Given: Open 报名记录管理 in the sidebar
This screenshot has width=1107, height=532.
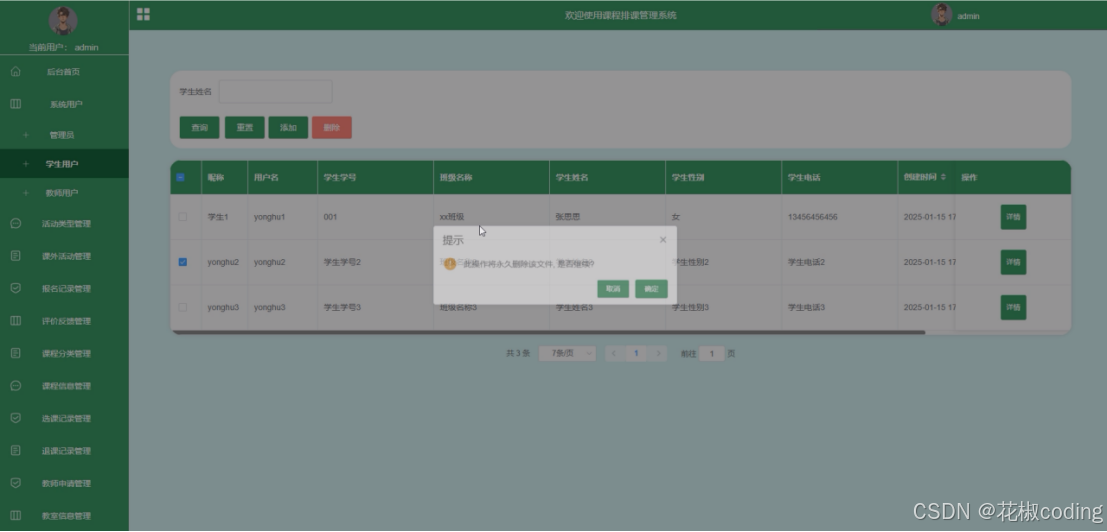Looking at the screenshot, I should pyautogui.click(x=64, y=289).
